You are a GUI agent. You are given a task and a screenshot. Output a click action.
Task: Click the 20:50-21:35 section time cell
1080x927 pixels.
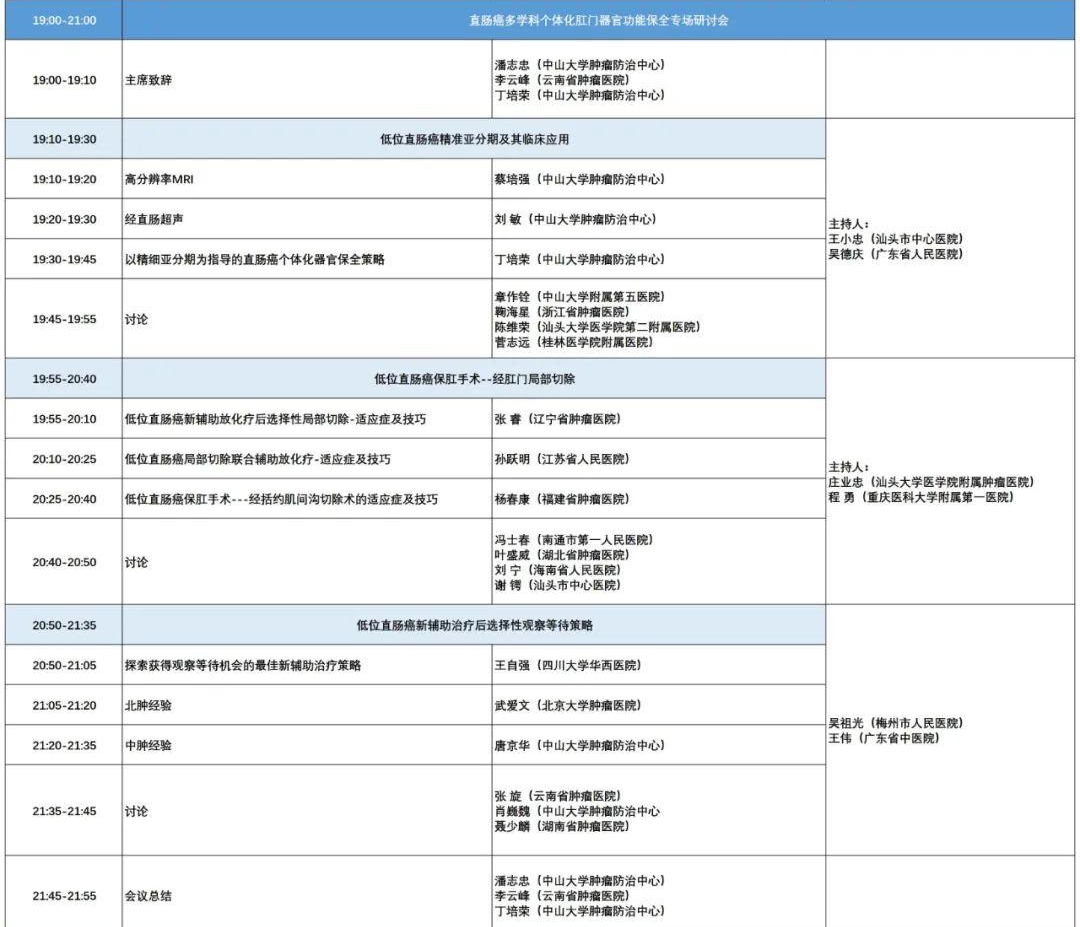[x=64, y=625]
